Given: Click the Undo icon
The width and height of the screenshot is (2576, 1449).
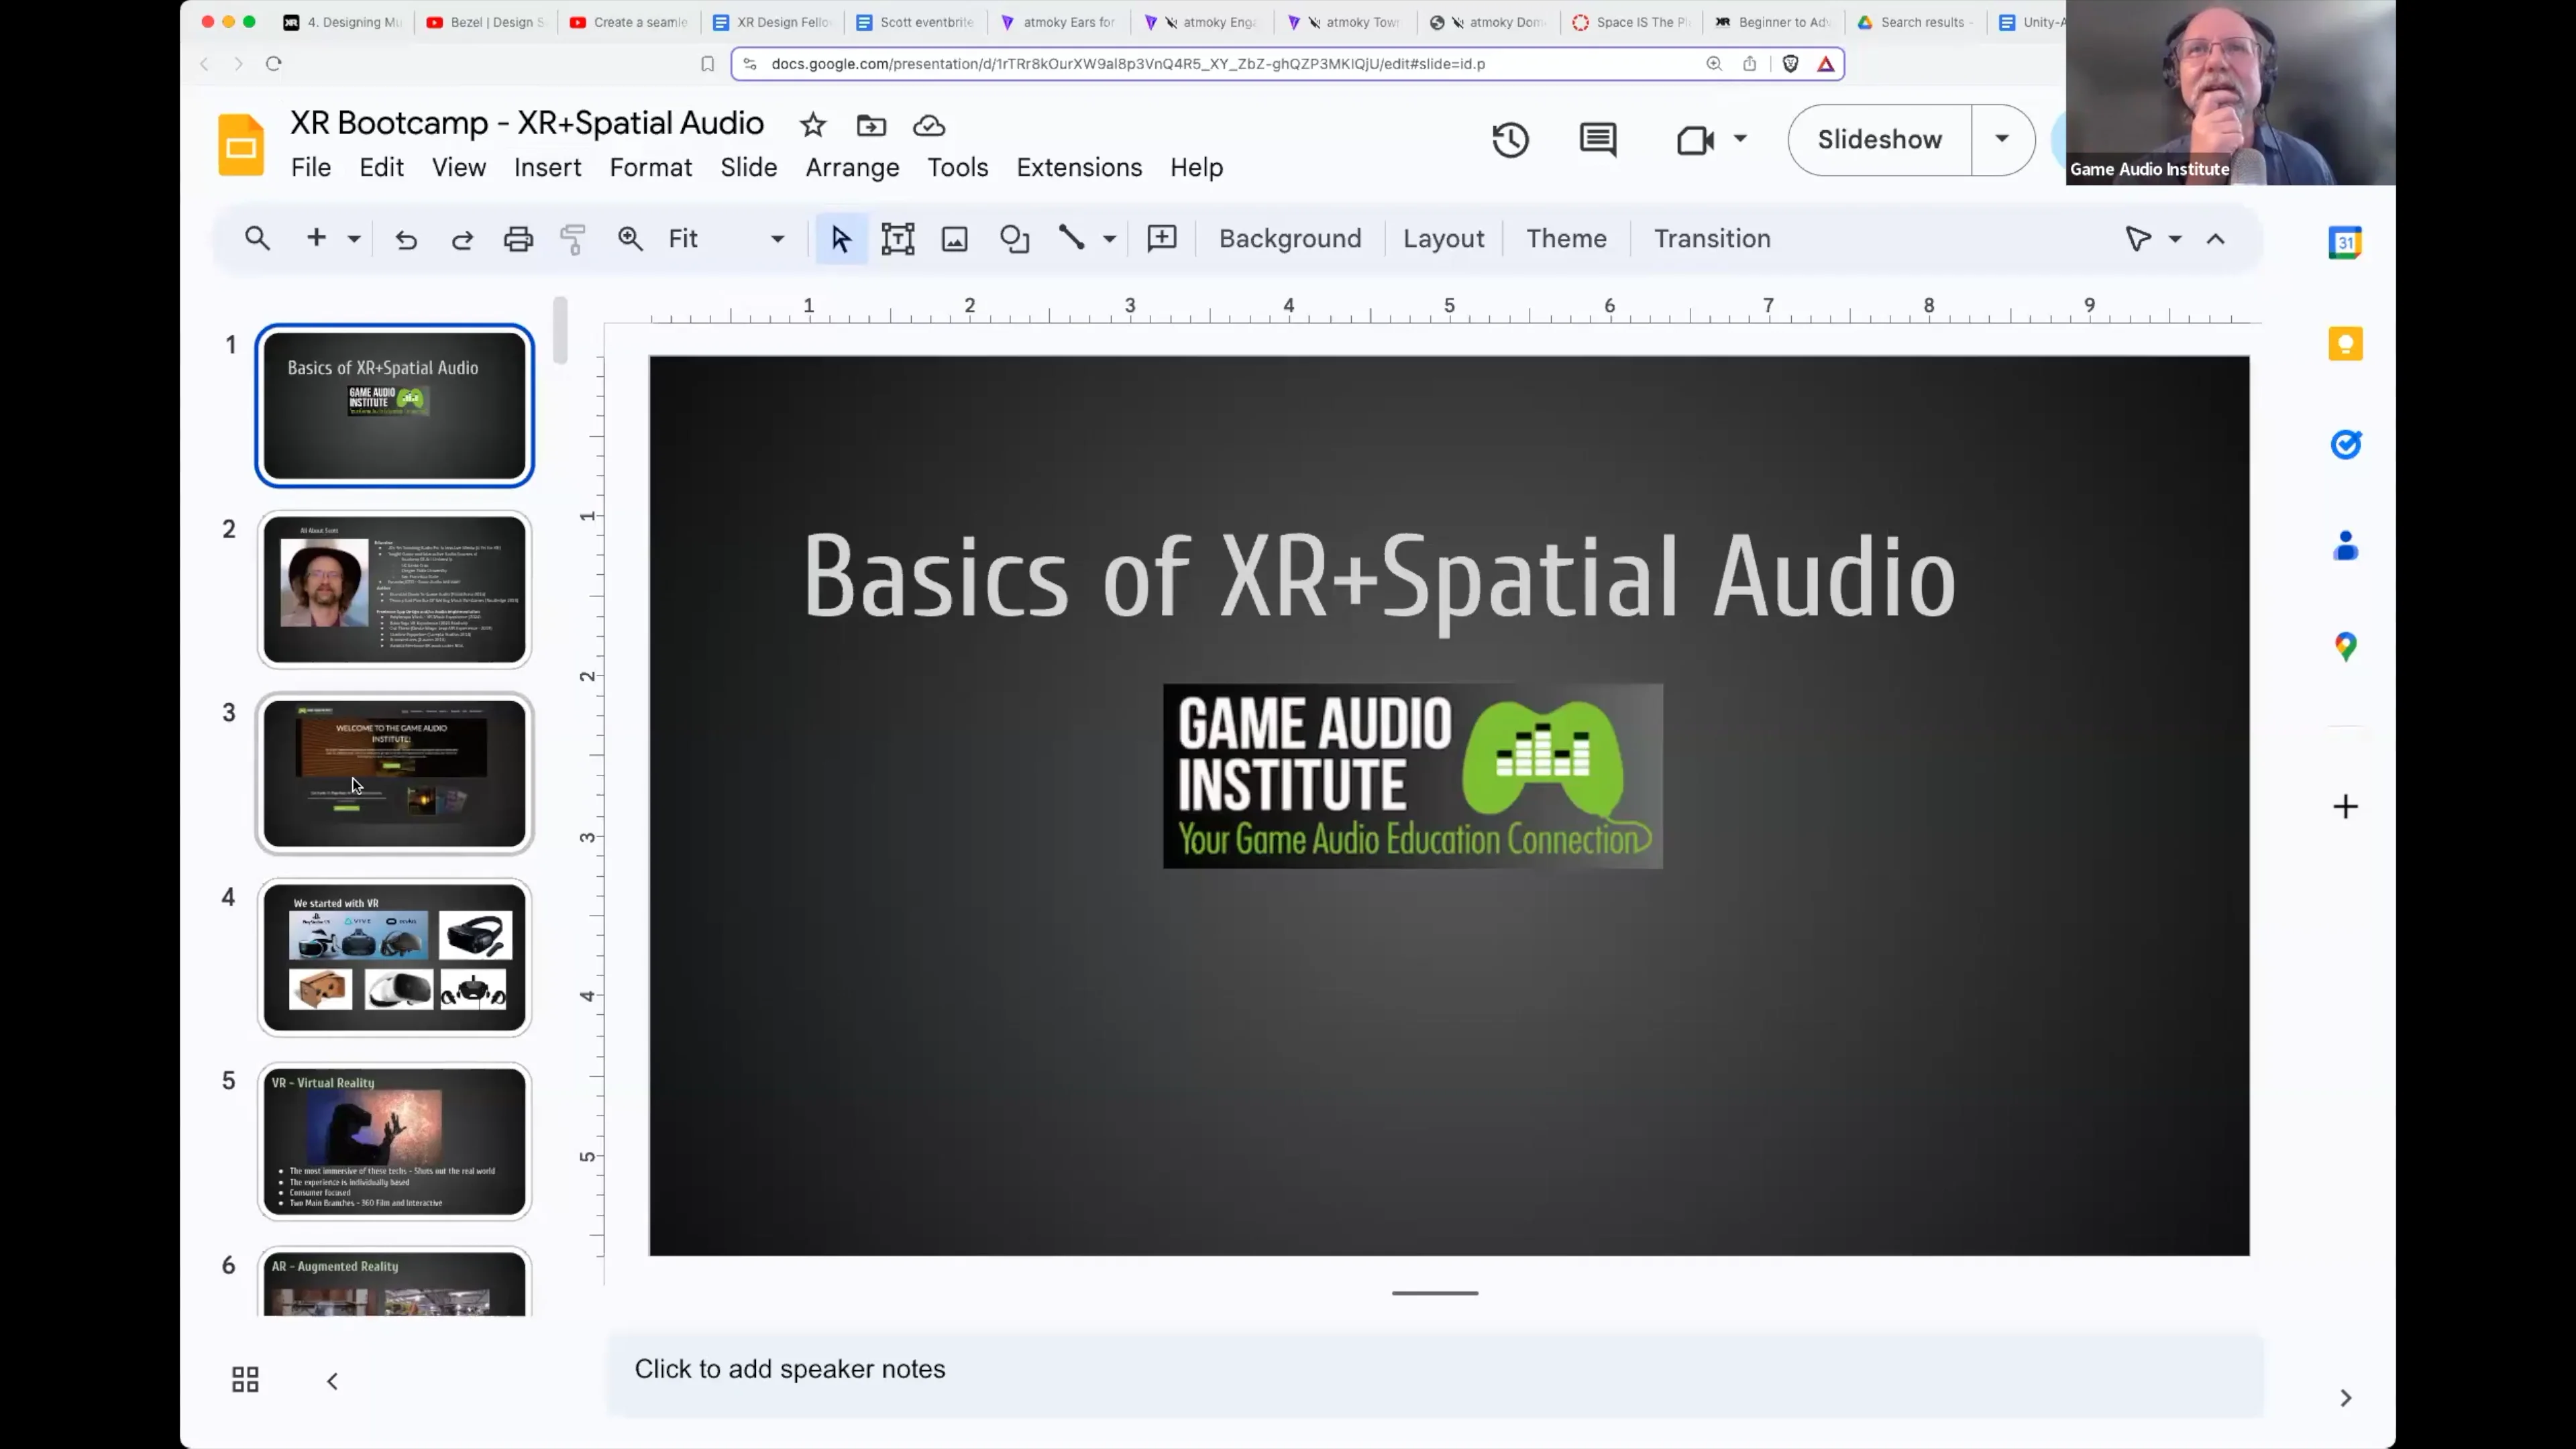Looking at the screenshot, I should click(x=405, y=238).
